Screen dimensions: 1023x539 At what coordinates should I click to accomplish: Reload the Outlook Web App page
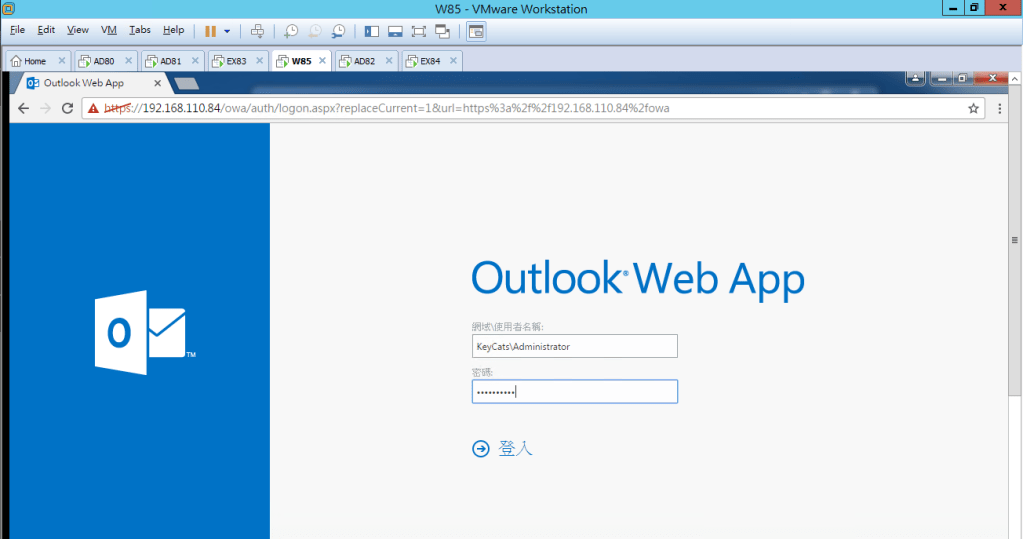[x=68, y=108]
